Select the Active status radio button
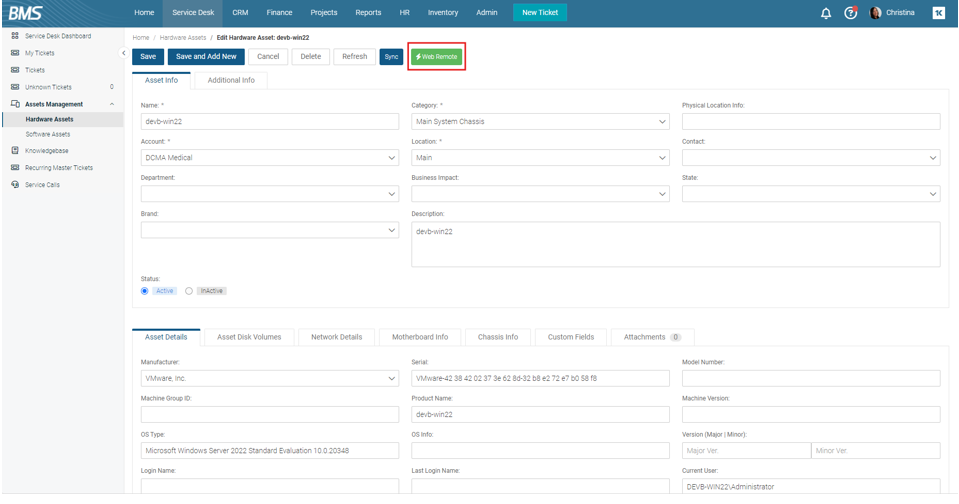959x504 pixels. point(145,291)
